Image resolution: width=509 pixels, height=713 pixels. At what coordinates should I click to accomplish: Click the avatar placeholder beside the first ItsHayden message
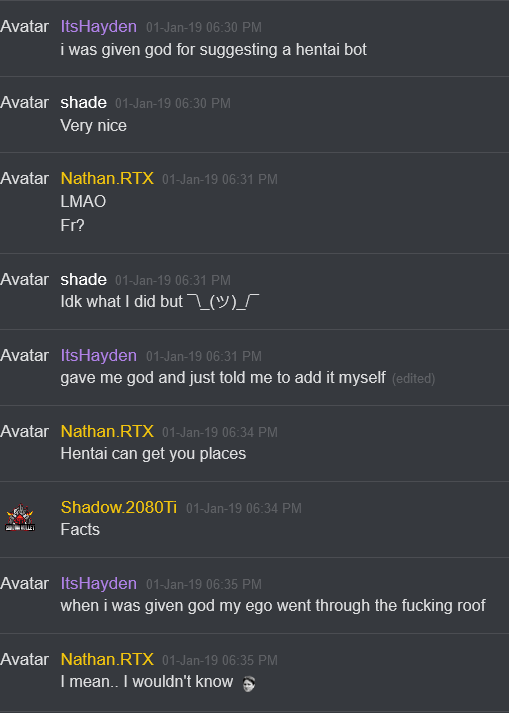pyautogui.click(x=25, y=26)
